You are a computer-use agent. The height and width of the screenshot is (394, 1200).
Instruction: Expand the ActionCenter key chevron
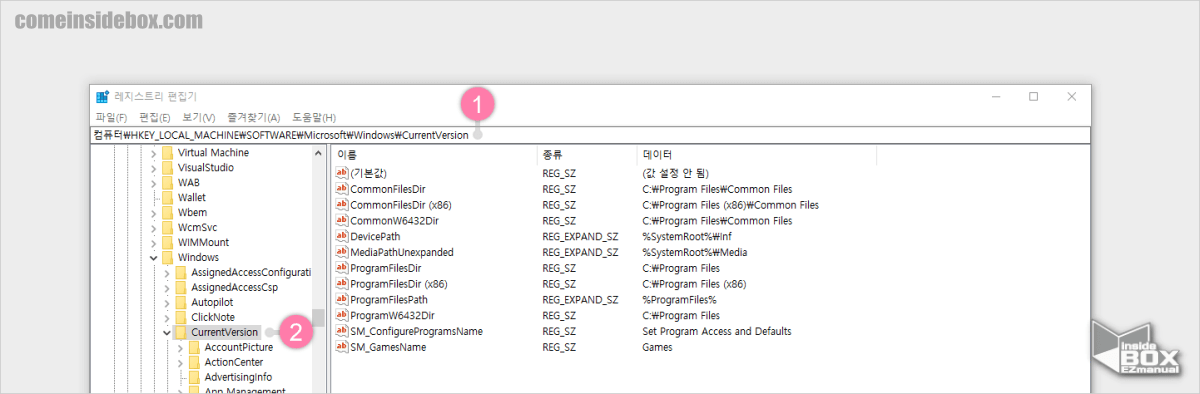179,362
